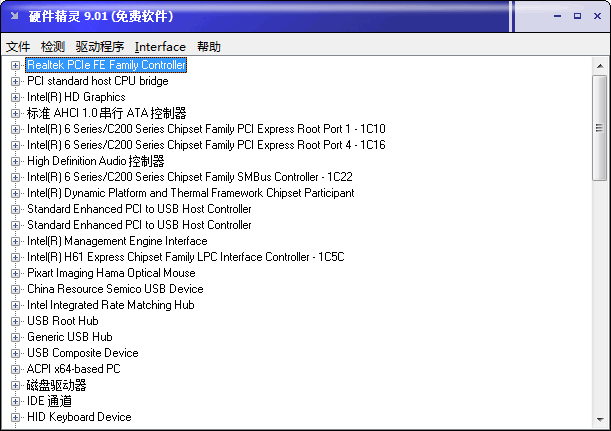Expand USB Composite Device node
Image resolution: width=611 pixels, height=431 pixels.
click(15, 353)
